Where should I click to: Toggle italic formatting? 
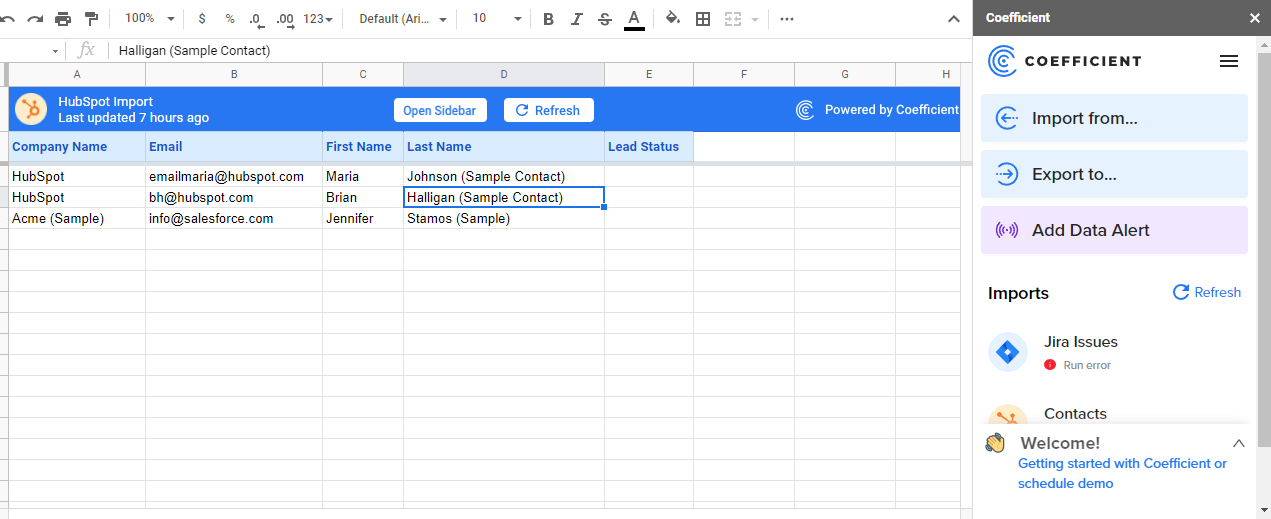pyautogui.click(x=576, y=19)
